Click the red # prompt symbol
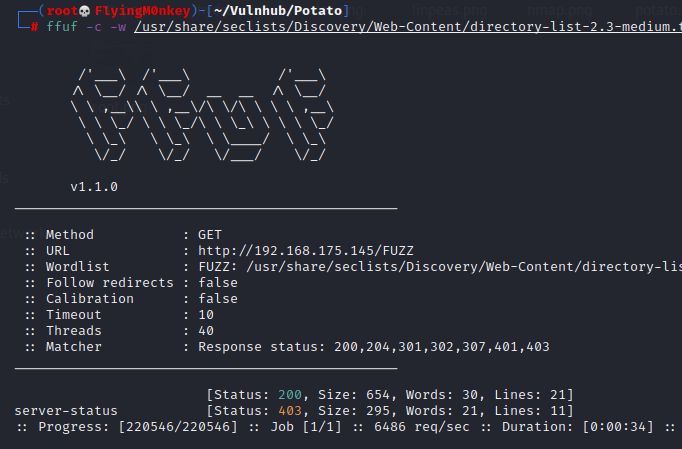 34,26
